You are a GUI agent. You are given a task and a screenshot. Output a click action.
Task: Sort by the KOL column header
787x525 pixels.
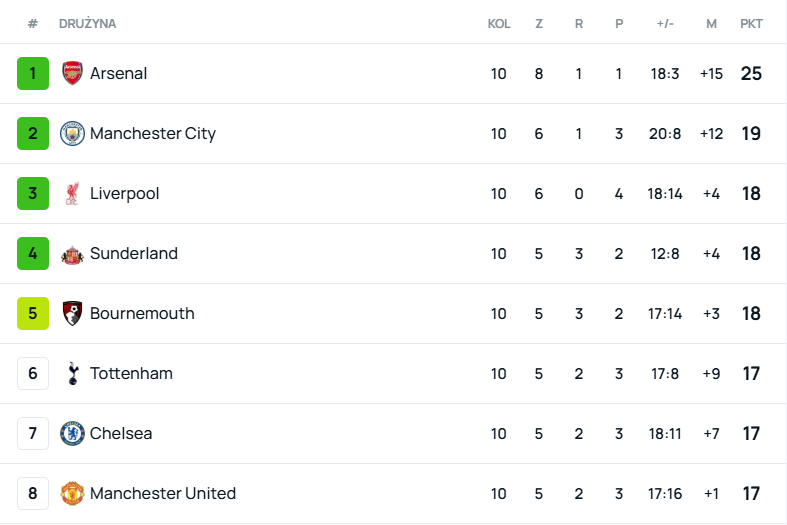point(499,23)
